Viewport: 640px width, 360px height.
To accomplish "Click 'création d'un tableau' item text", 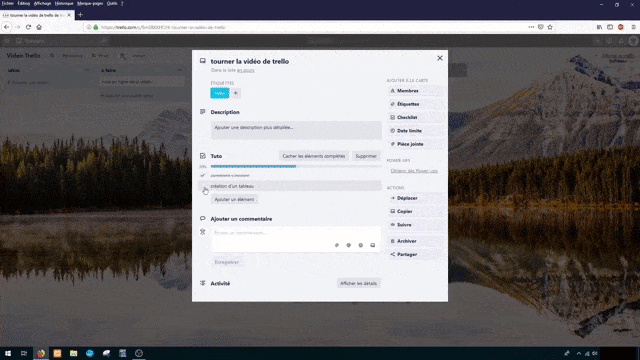I will pos(232,186).
